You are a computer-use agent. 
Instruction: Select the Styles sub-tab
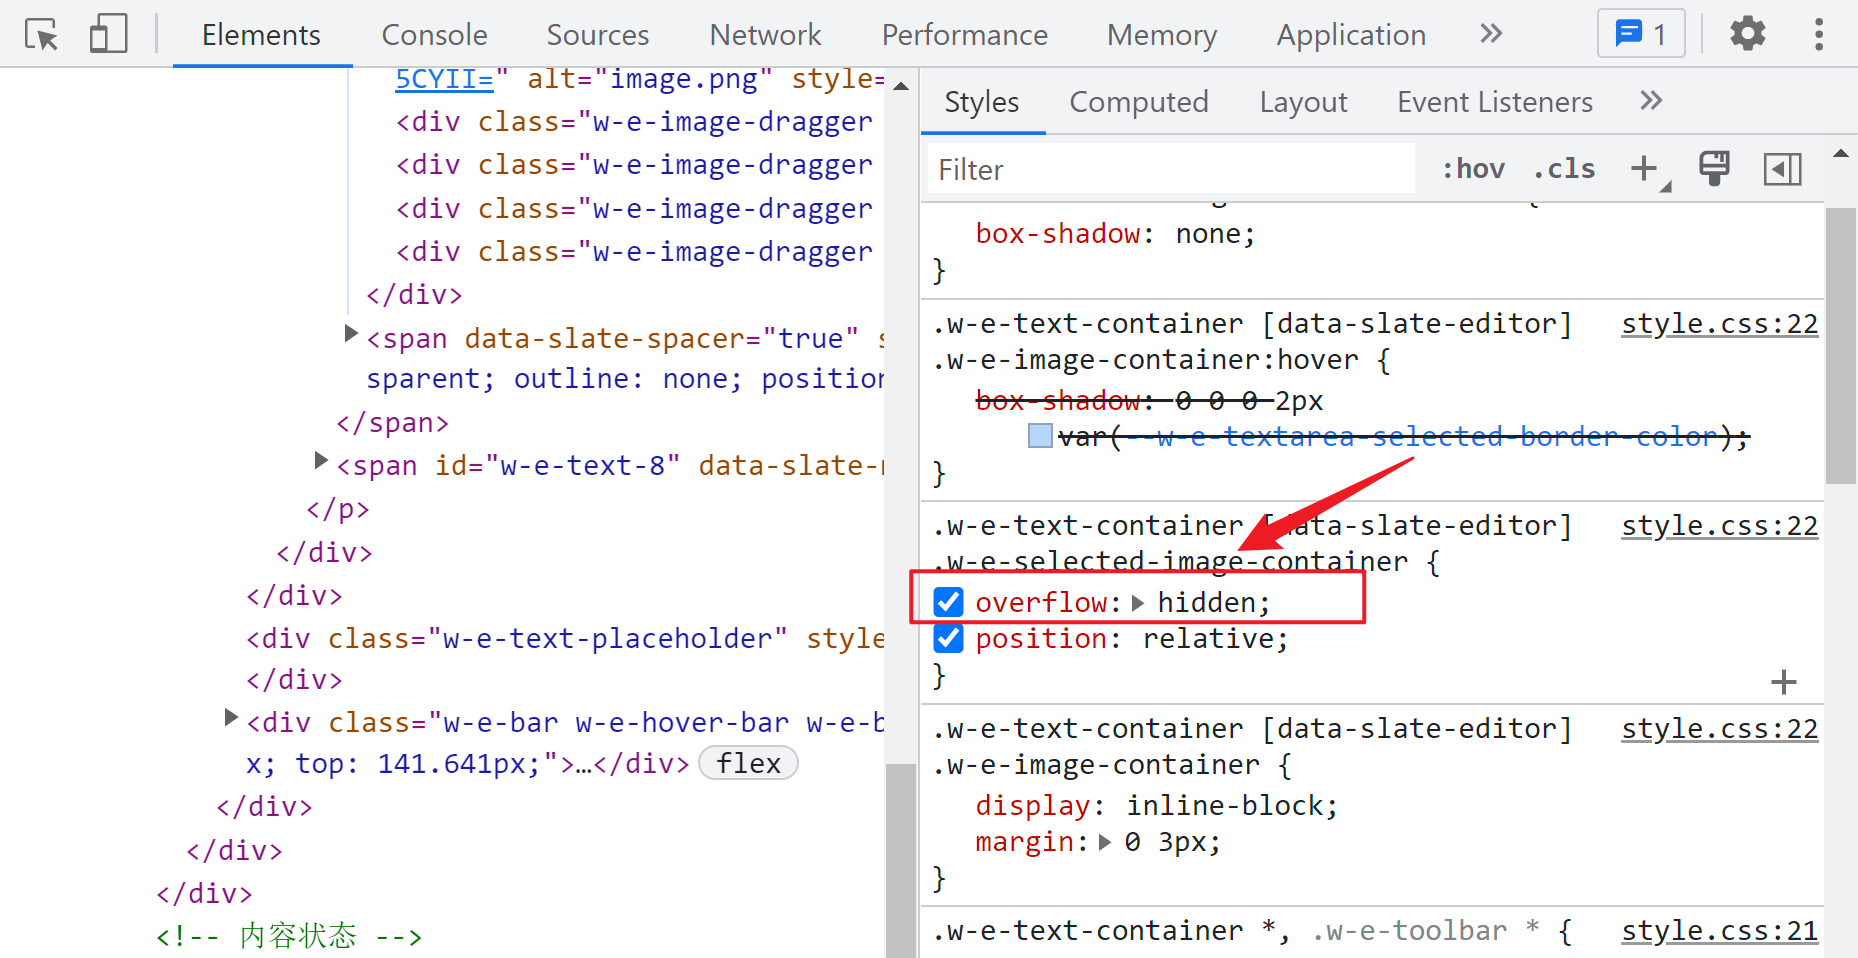(981, 102)
